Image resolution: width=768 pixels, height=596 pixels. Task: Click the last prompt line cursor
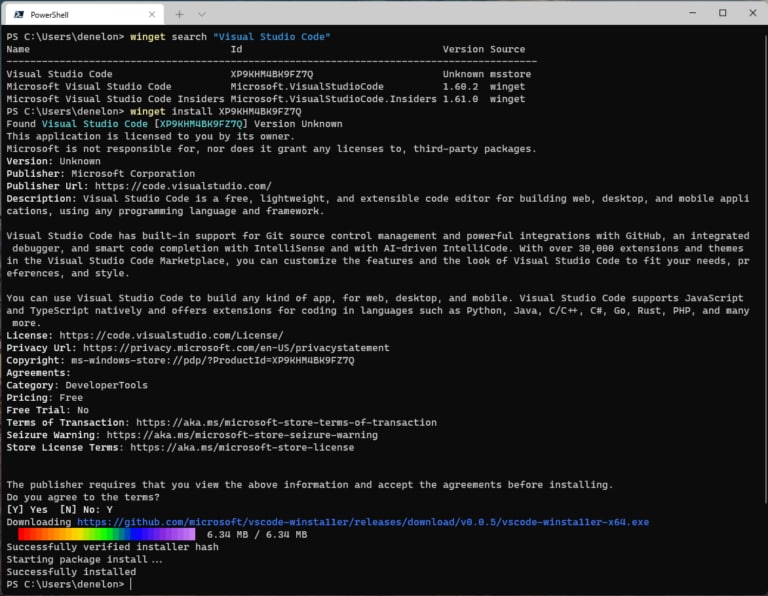(x=131, y=584)
